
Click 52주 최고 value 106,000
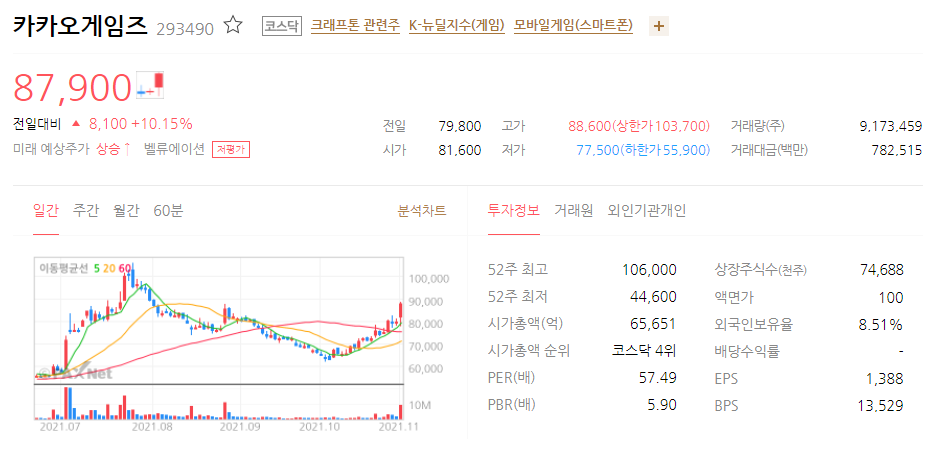[x=649, y=270]
